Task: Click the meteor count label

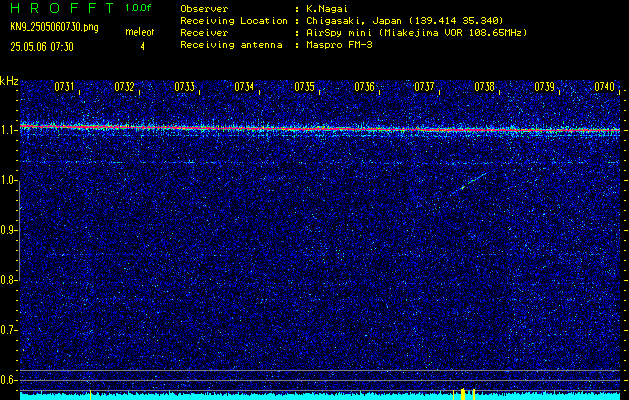Action: [140, 32]
